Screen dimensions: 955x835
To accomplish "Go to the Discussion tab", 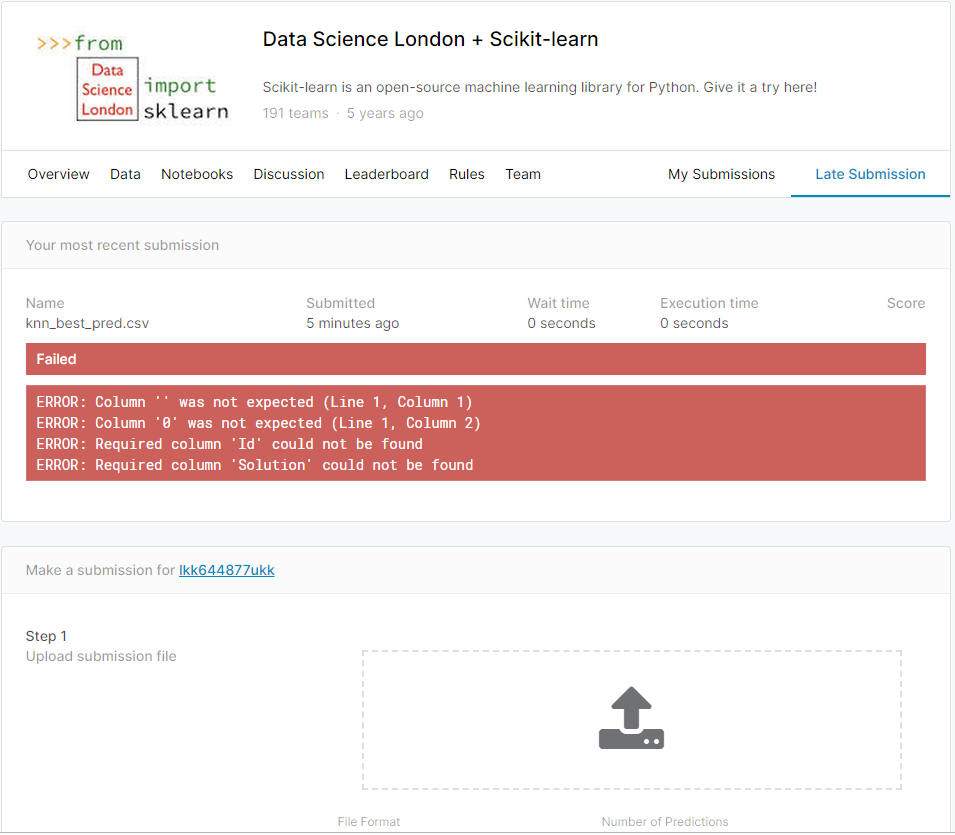I will pyautogui.click(x=289, y=174).
